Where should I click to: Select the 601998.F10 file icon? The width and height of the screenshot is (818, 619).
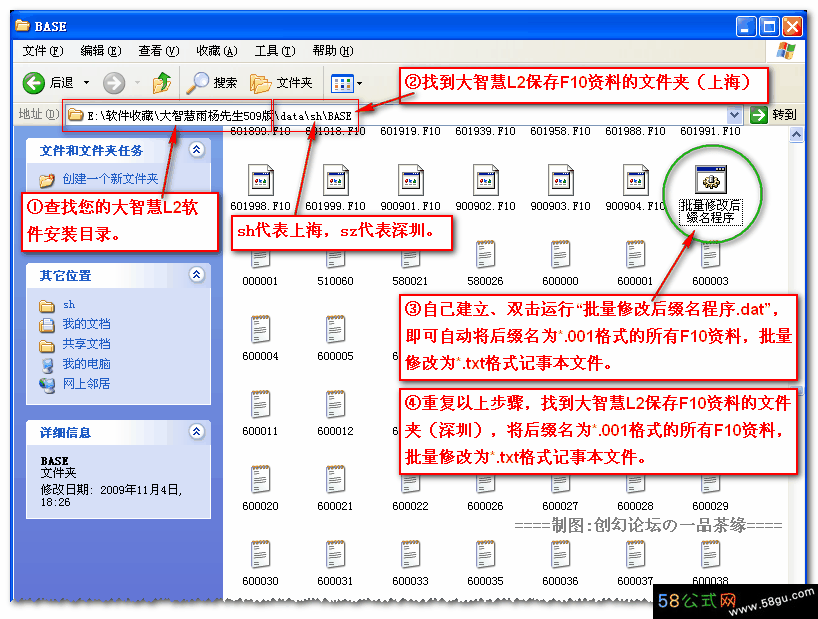260,180
